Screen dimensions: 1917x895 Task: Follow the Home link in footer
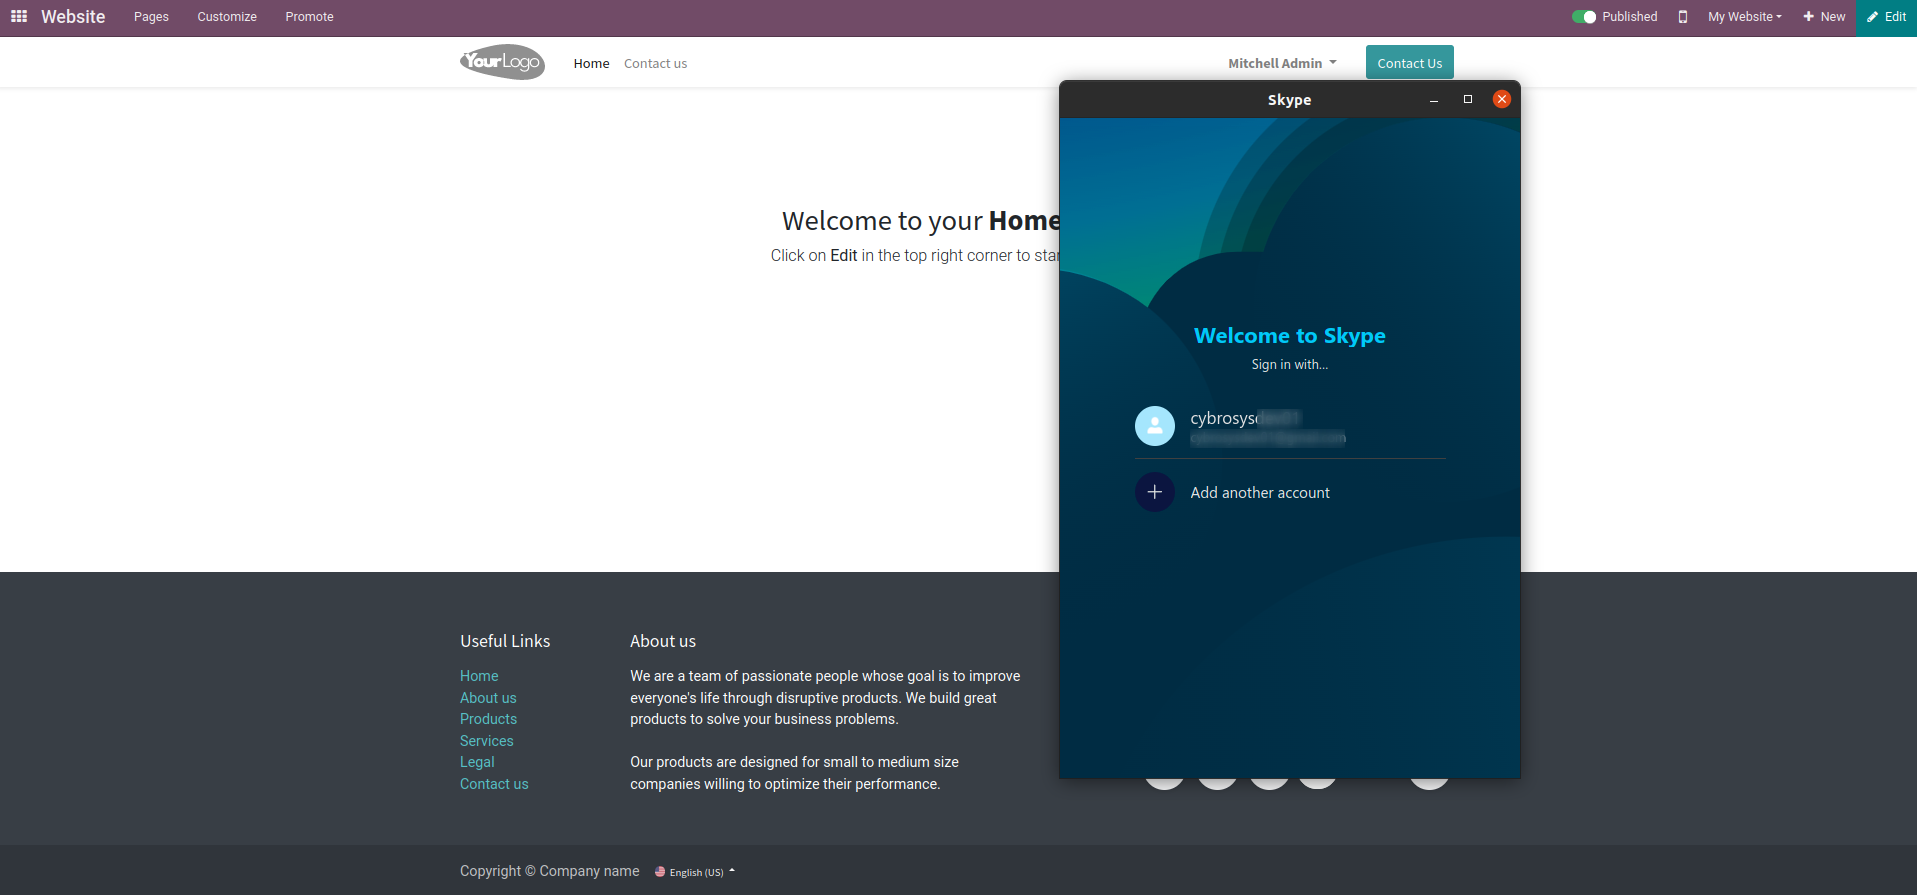click(x=479, y=676)
